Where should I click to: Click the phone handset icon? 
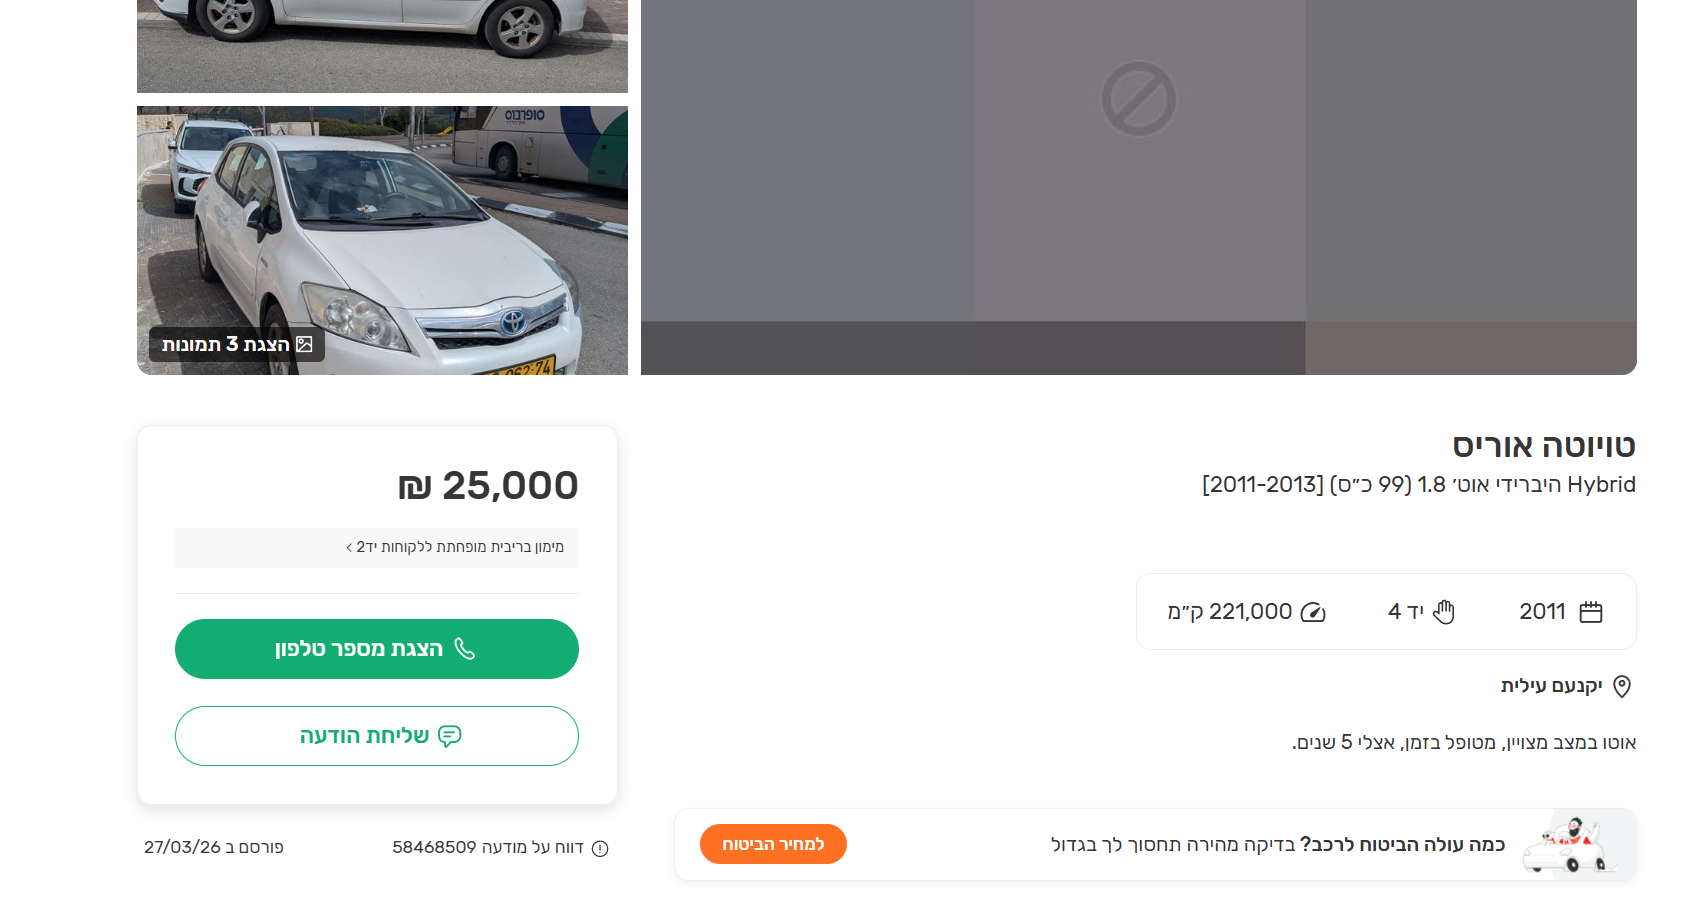465,649
